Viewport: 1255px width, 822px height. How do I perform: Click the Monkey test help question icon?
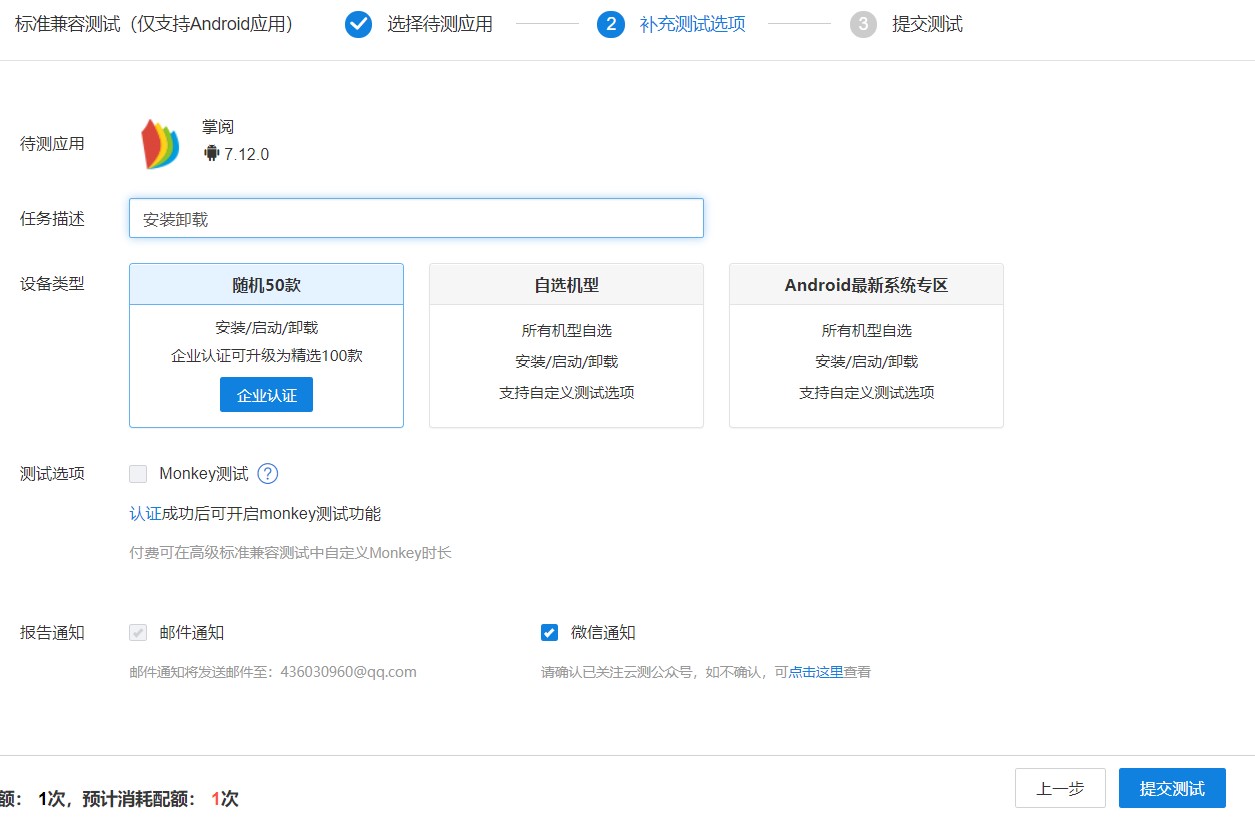click(267, 474)
